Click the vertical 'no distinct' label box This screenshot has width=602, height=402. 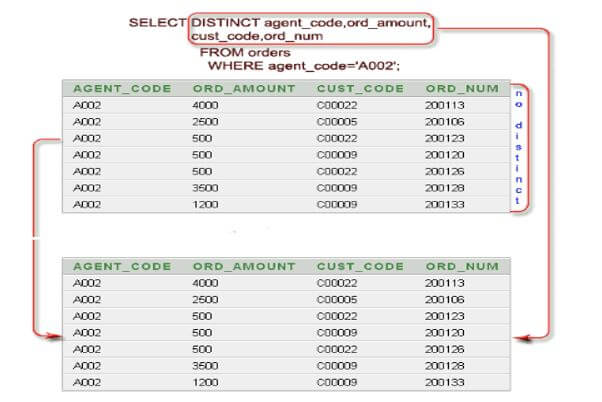coord(519,146)
